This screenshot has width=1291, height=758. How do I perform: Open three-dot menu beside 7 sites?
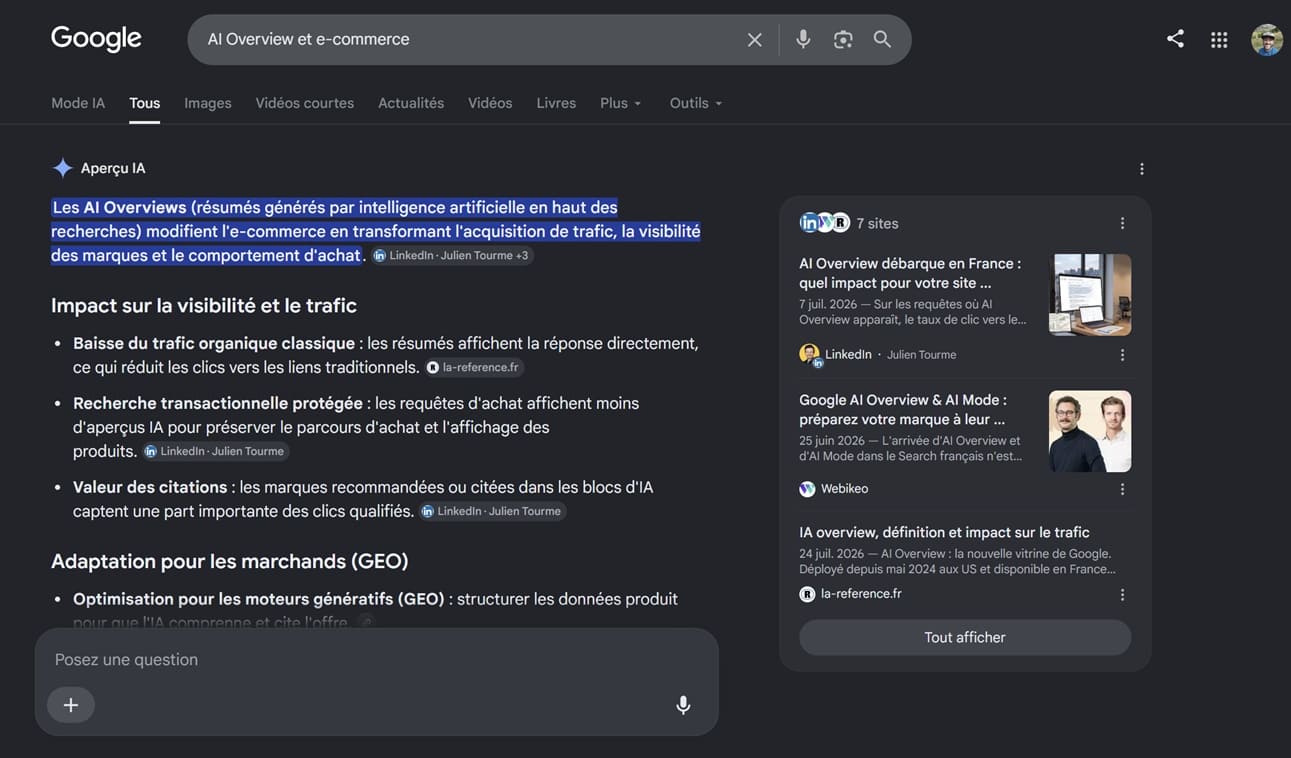click(1122, 223)
